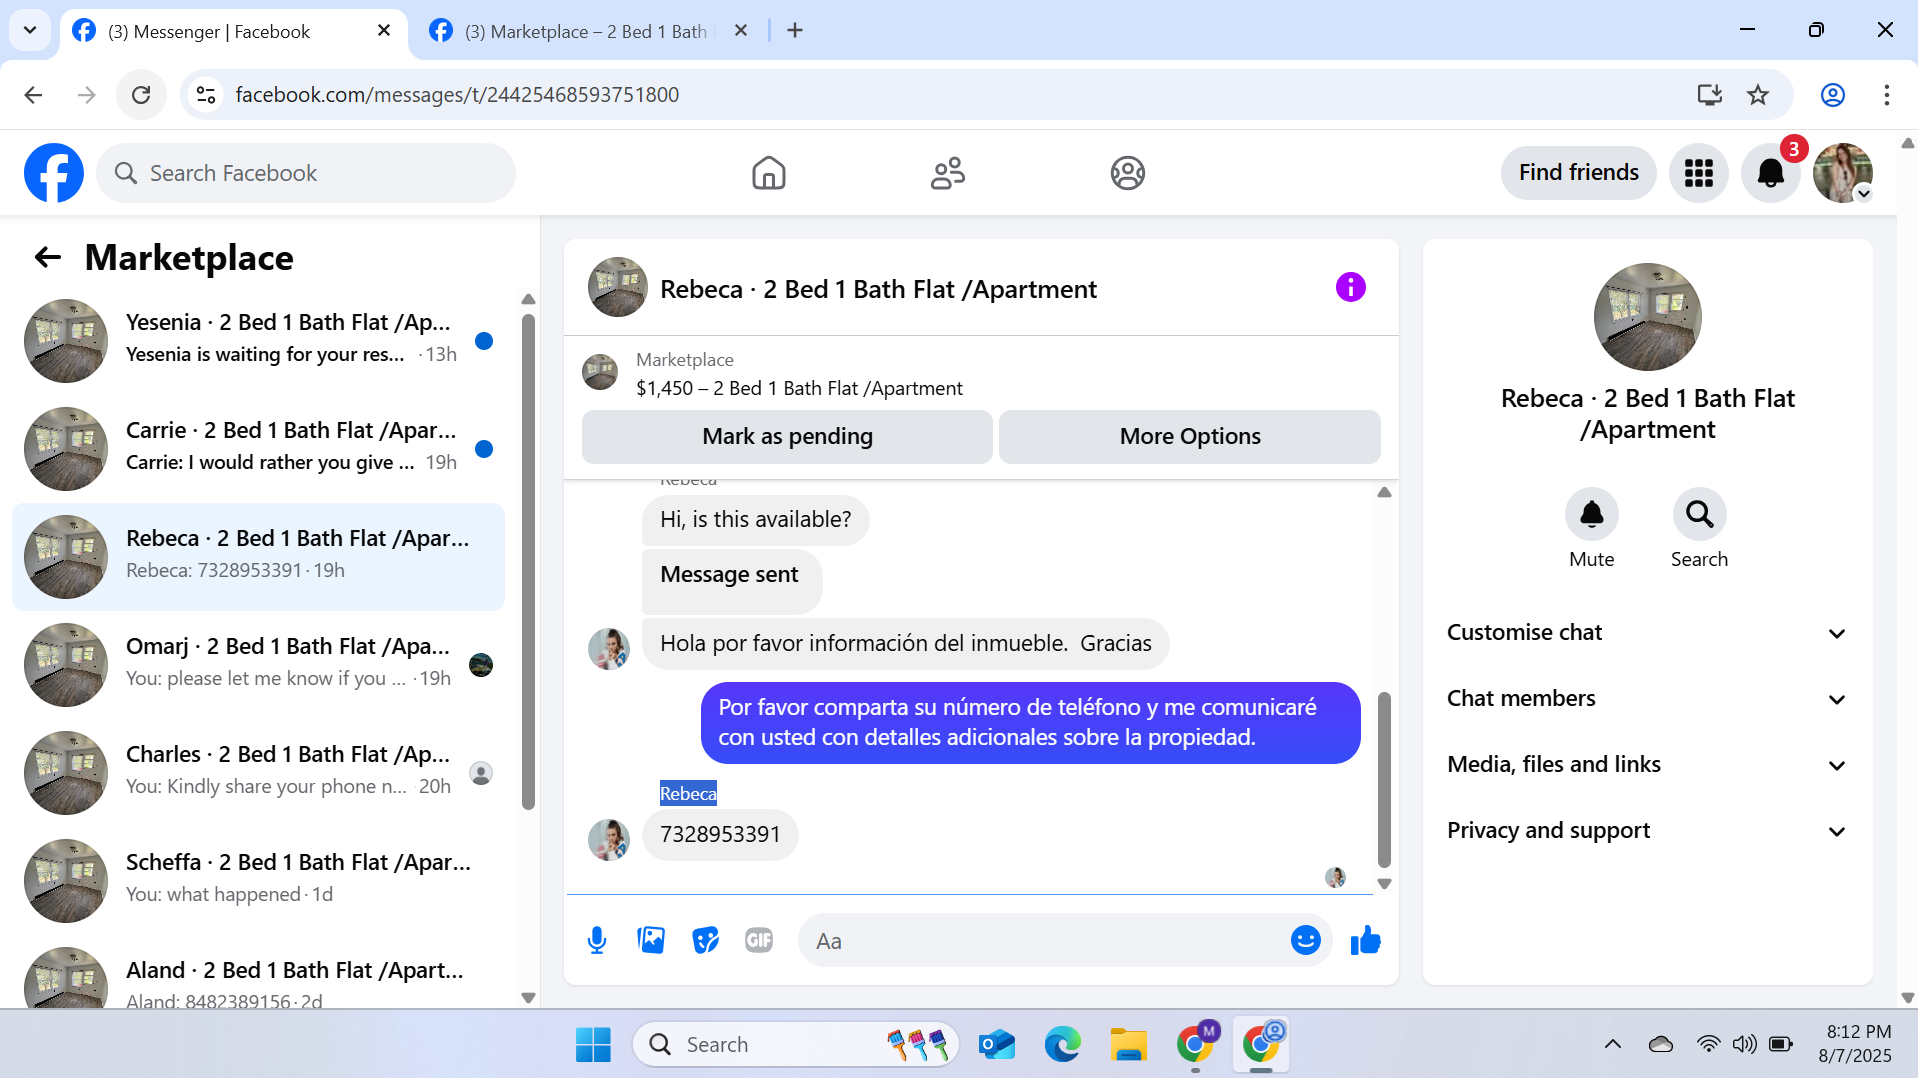This screenshot has height=1078, width=1918.
Task: Launch Microsoft Edge from the taskbar
Action: [x=1062, y=1044]
